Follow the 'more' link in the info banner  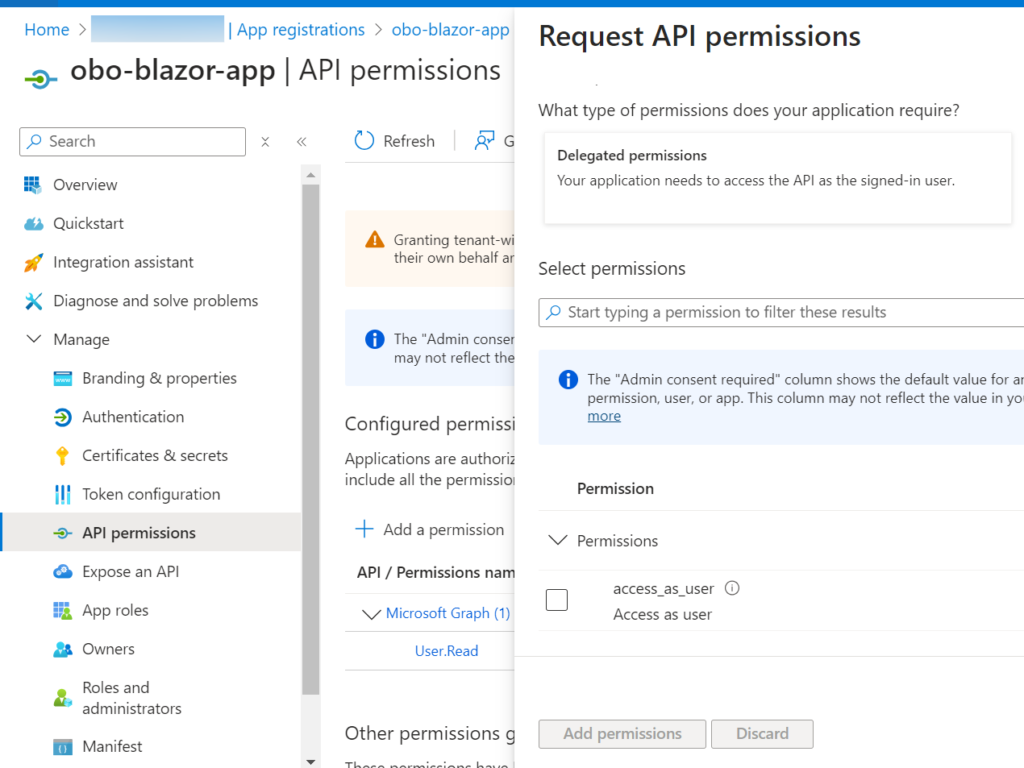pos(604,416)
